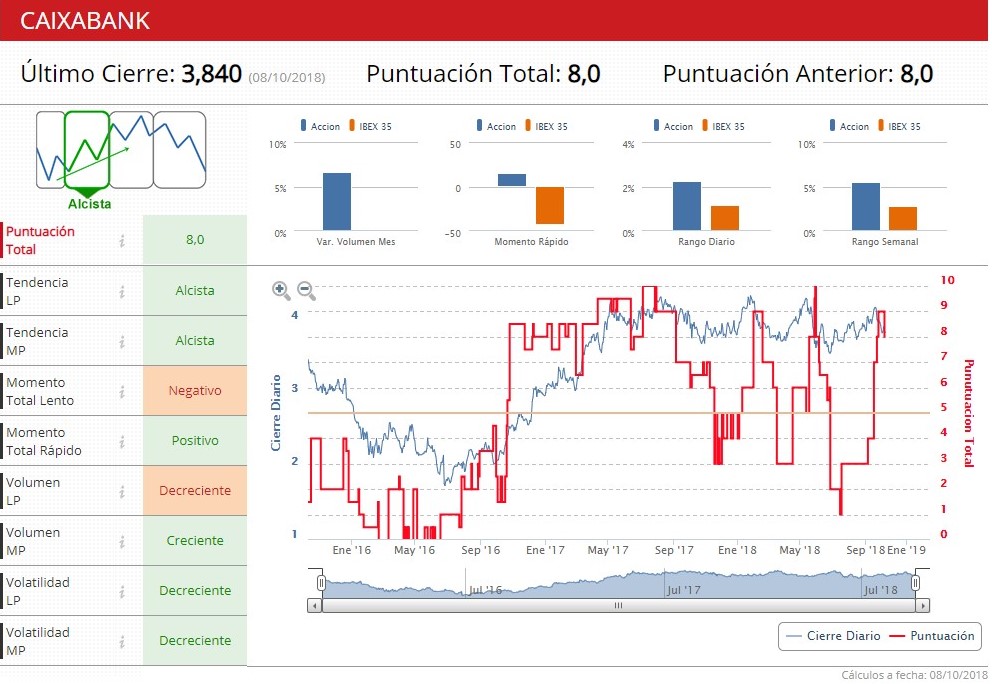Click the Puntuación Total row label

pyautogui.click(x=40, y=240)
